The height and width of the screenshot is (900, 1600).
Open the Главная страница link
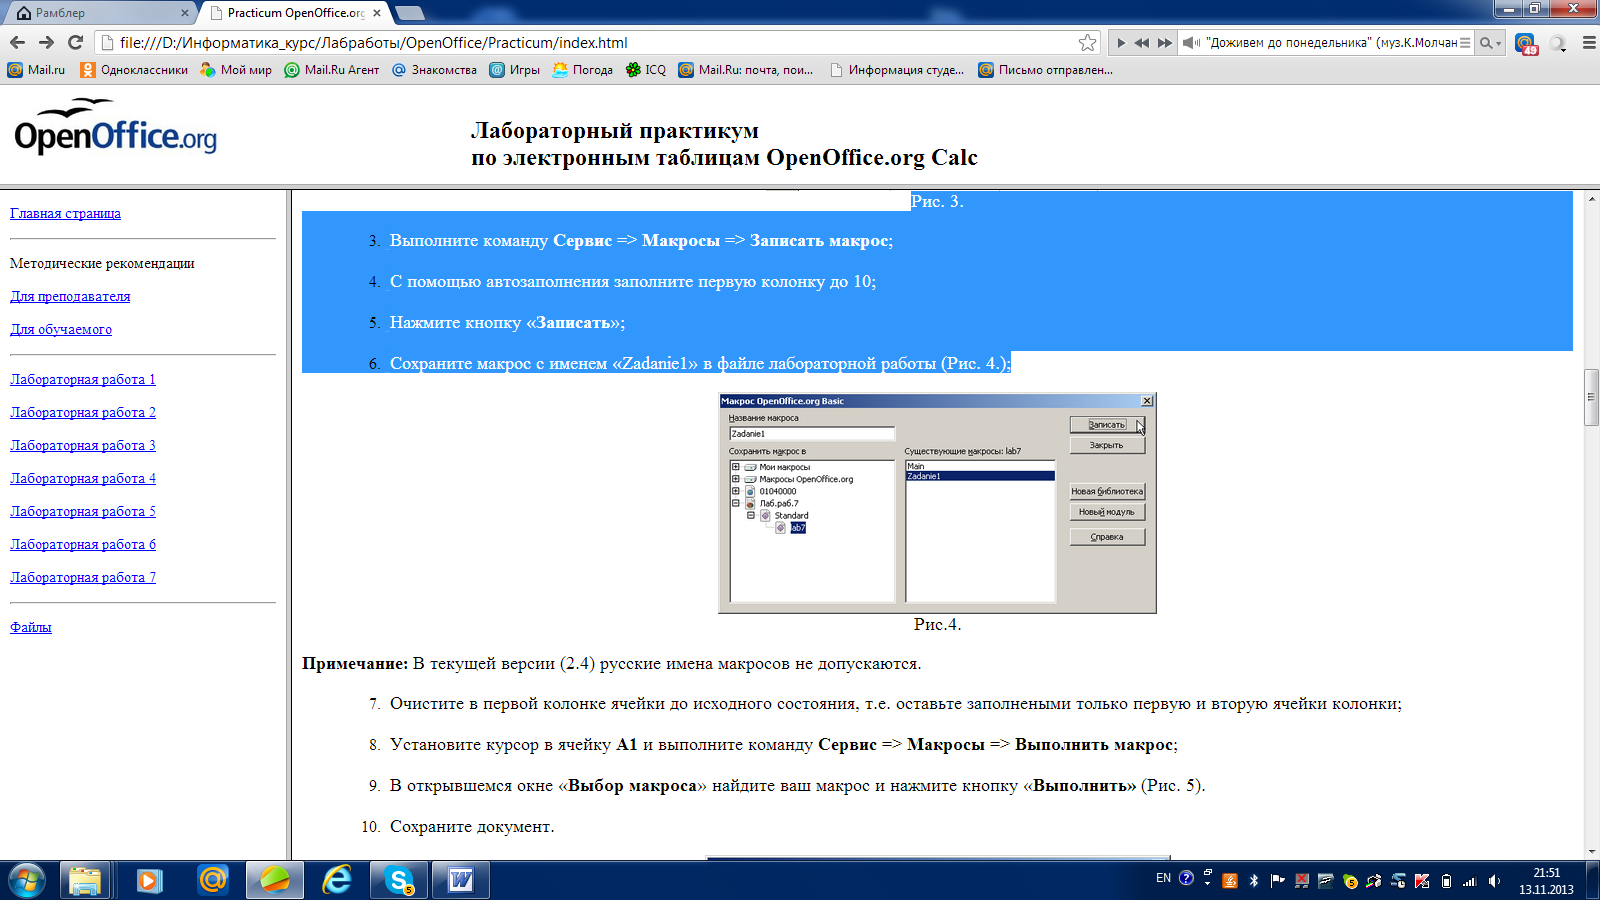[x=65, y=213]
